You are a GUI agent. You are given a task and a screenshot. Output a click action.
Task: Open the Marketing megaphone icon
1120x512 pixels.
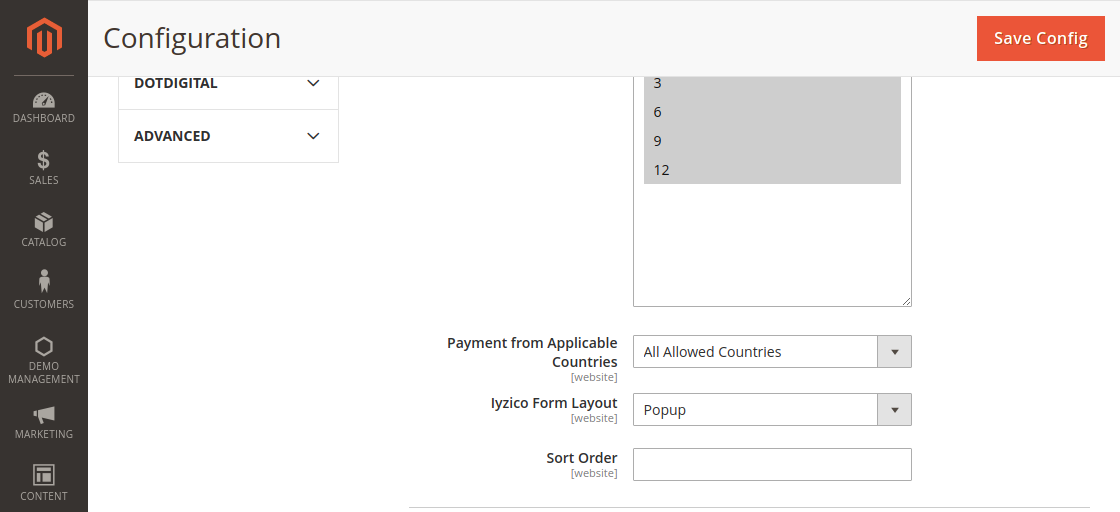coord(44,415)
